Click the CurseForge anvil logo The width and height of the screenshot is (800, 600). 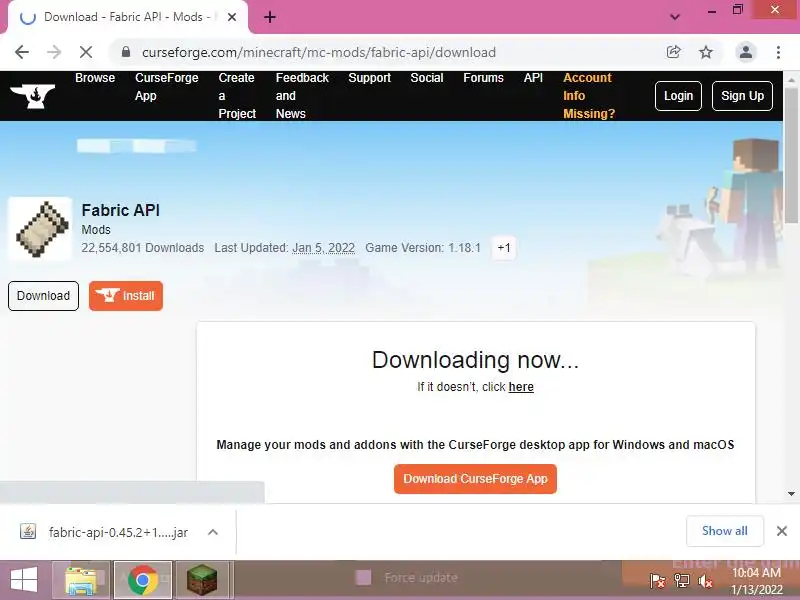click(x=33, y=95)
